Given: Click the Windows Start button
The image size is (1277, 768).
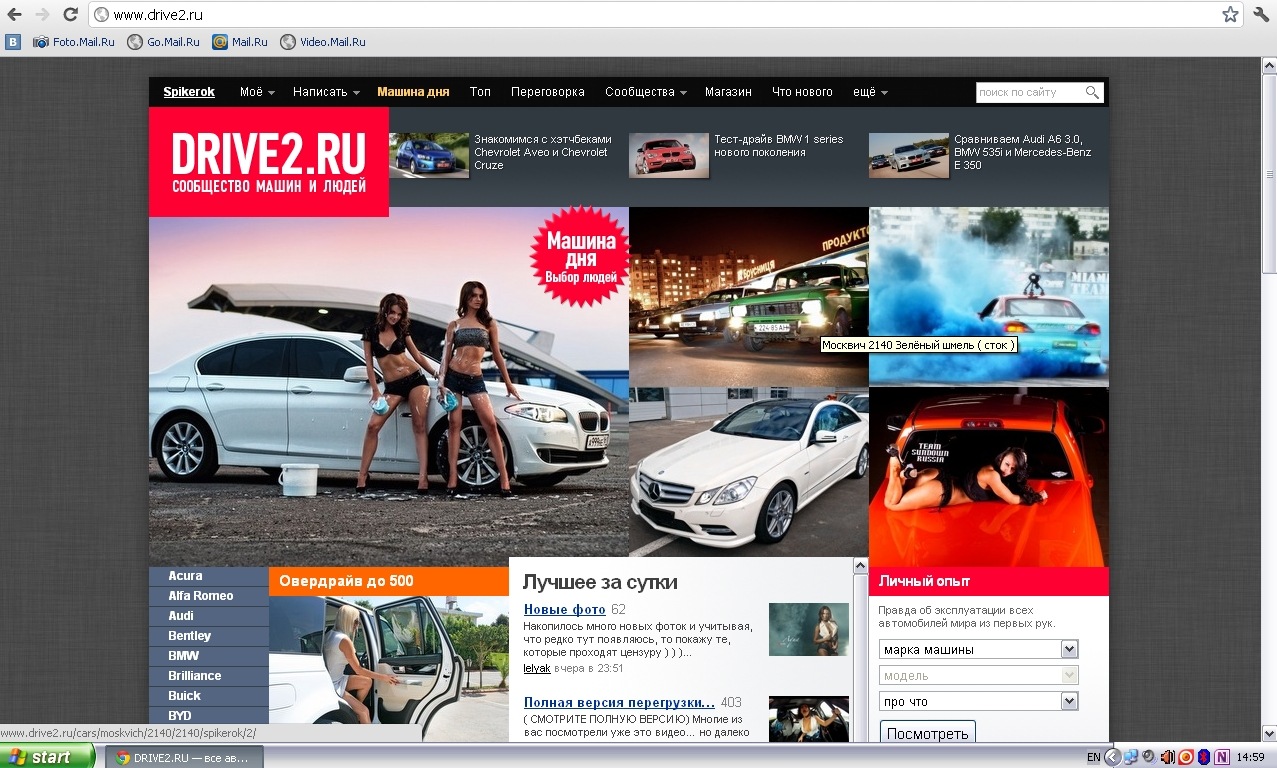Looking at the screenshot, I should click(48, 757).
